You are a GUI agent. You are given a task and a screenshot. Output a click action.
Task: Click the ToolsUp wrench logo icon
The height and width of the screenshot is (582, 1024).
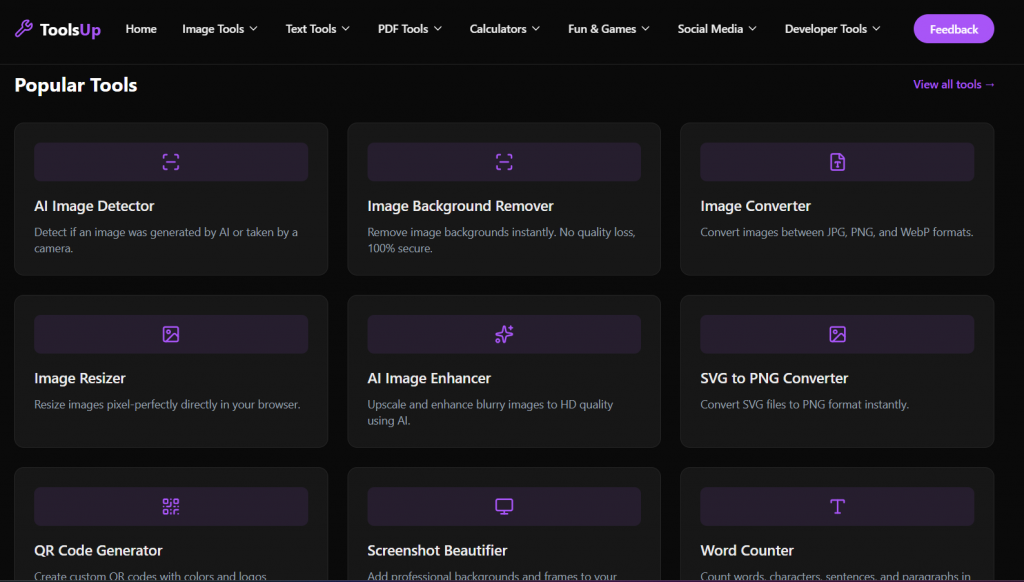coord(24,28)
